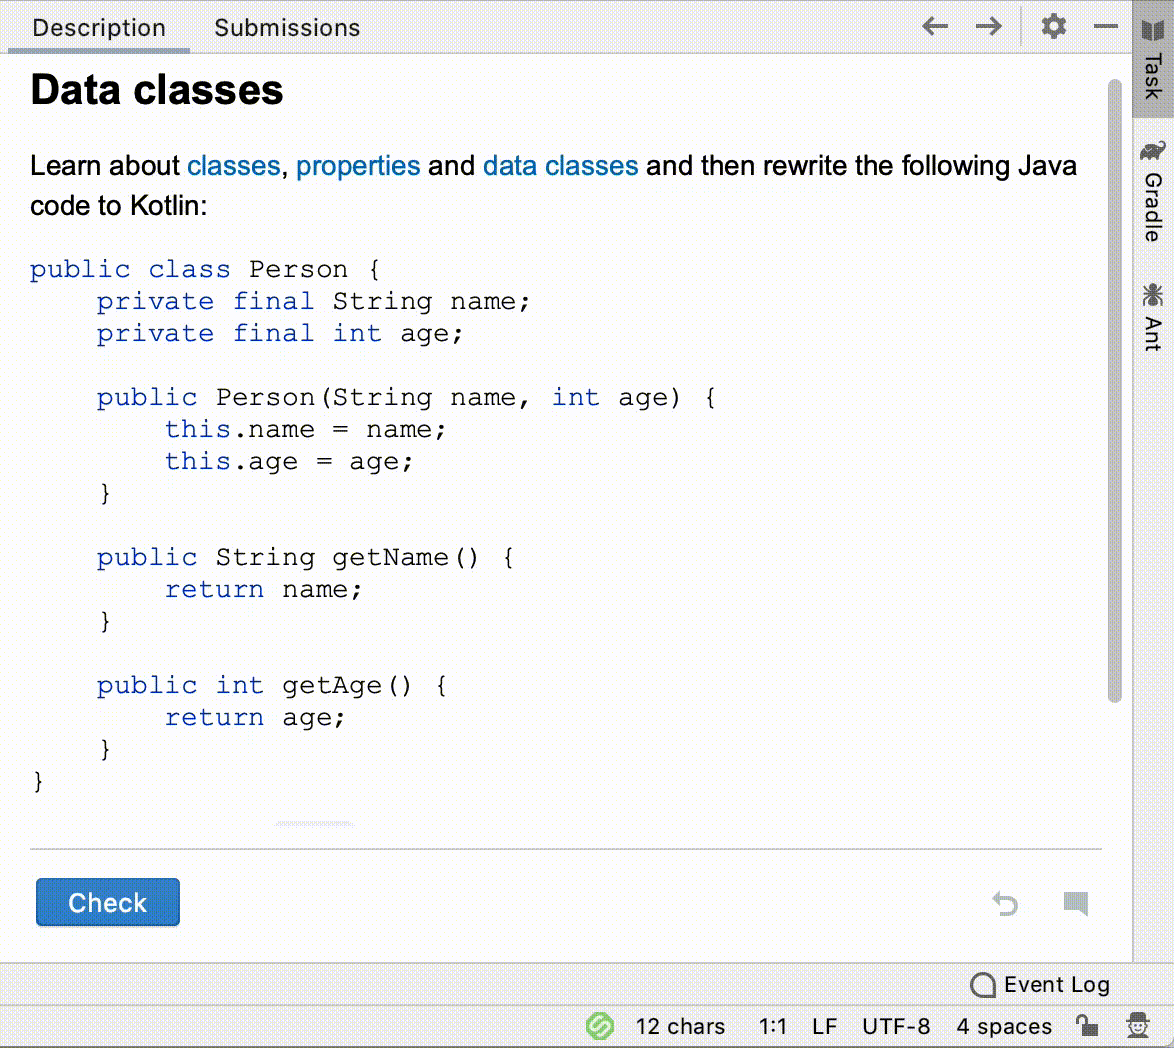1174x1048 pixels.
Task: Click the Check button
Action: pos(108,902)
